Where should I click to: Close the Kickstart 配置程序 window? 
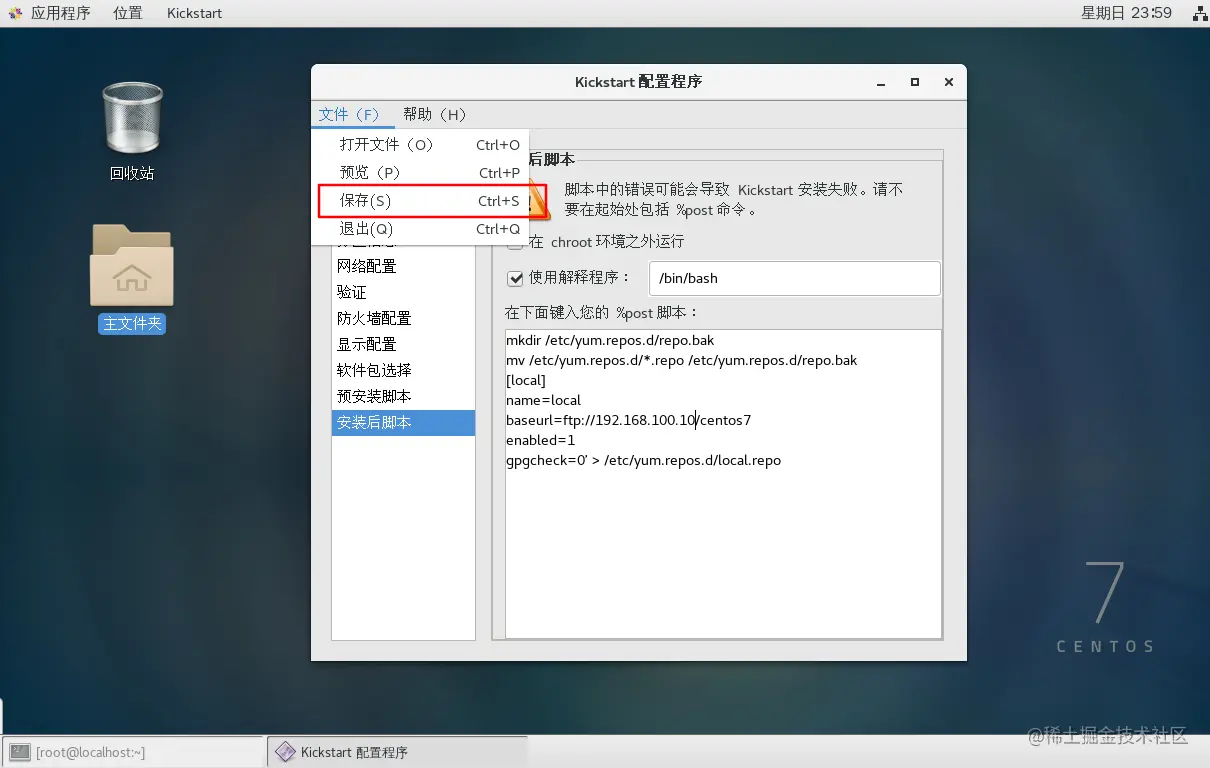click(x=948, y=83)
